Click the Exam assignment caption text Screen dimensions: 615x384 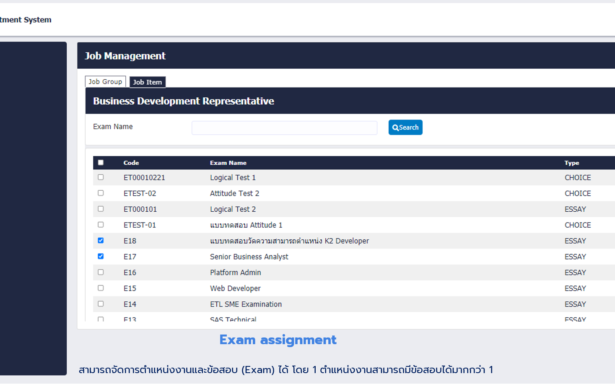[278, 340]
